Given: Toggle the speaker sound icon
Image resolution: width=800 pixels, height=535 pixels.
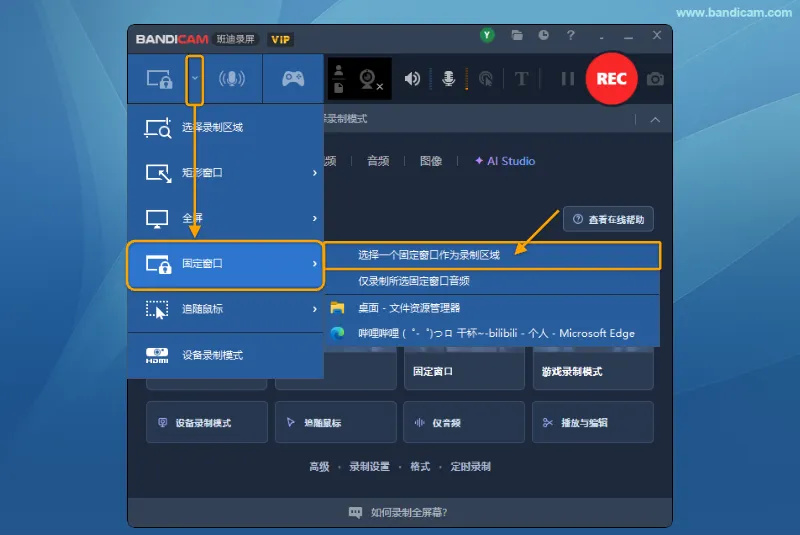Looking at the screenshot, I should point(412,79).
